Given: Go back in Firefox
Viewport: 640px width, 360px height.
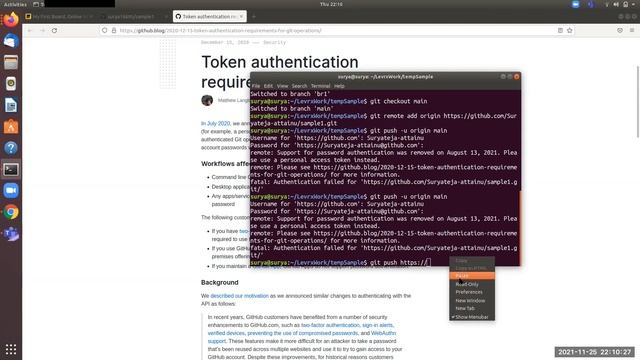Looking at the screenshot, I should coord(30,31).
